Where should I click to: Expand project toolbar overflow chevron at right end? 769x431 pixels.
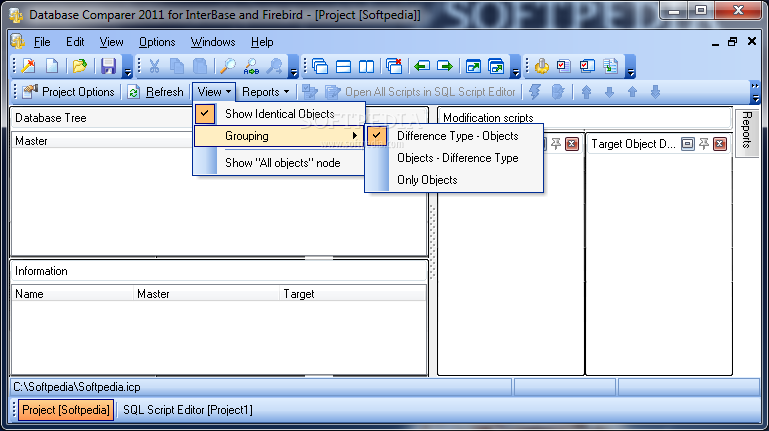click(755, 92)
